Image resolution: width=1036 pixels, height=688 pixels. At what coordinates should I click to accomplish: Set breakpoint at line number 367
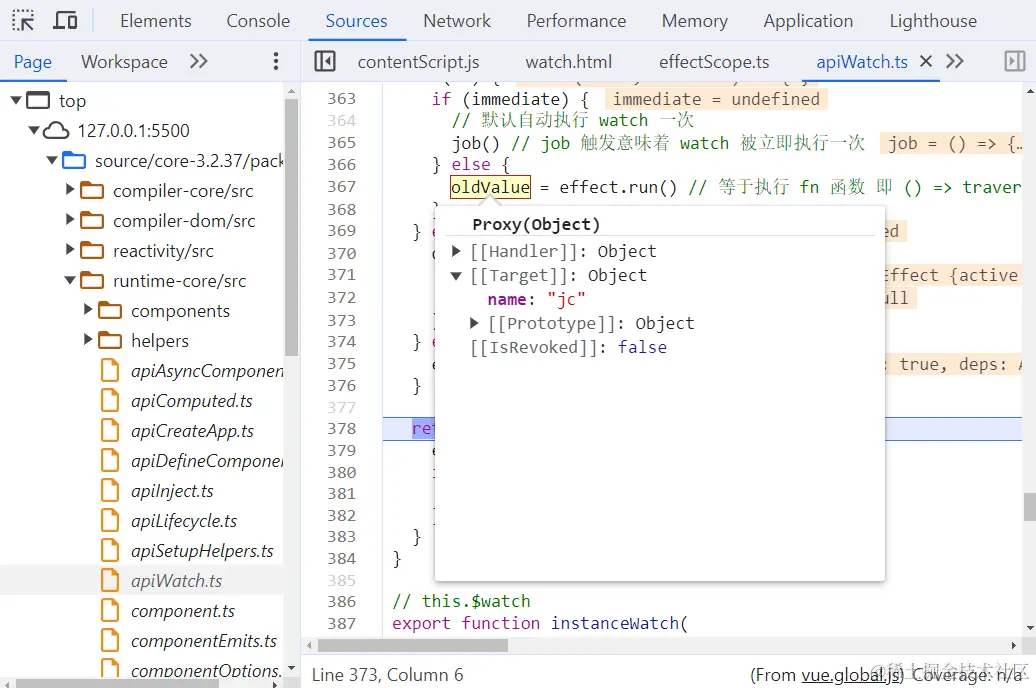click(342, 187)
